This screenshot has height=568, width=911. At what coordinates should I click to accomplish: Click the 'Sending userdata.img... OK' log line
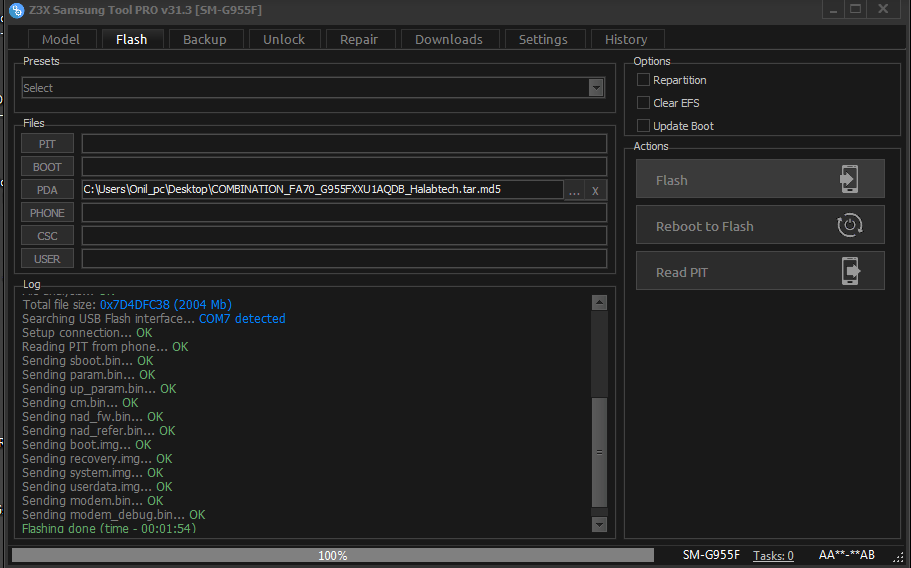(x=97, y=487)
